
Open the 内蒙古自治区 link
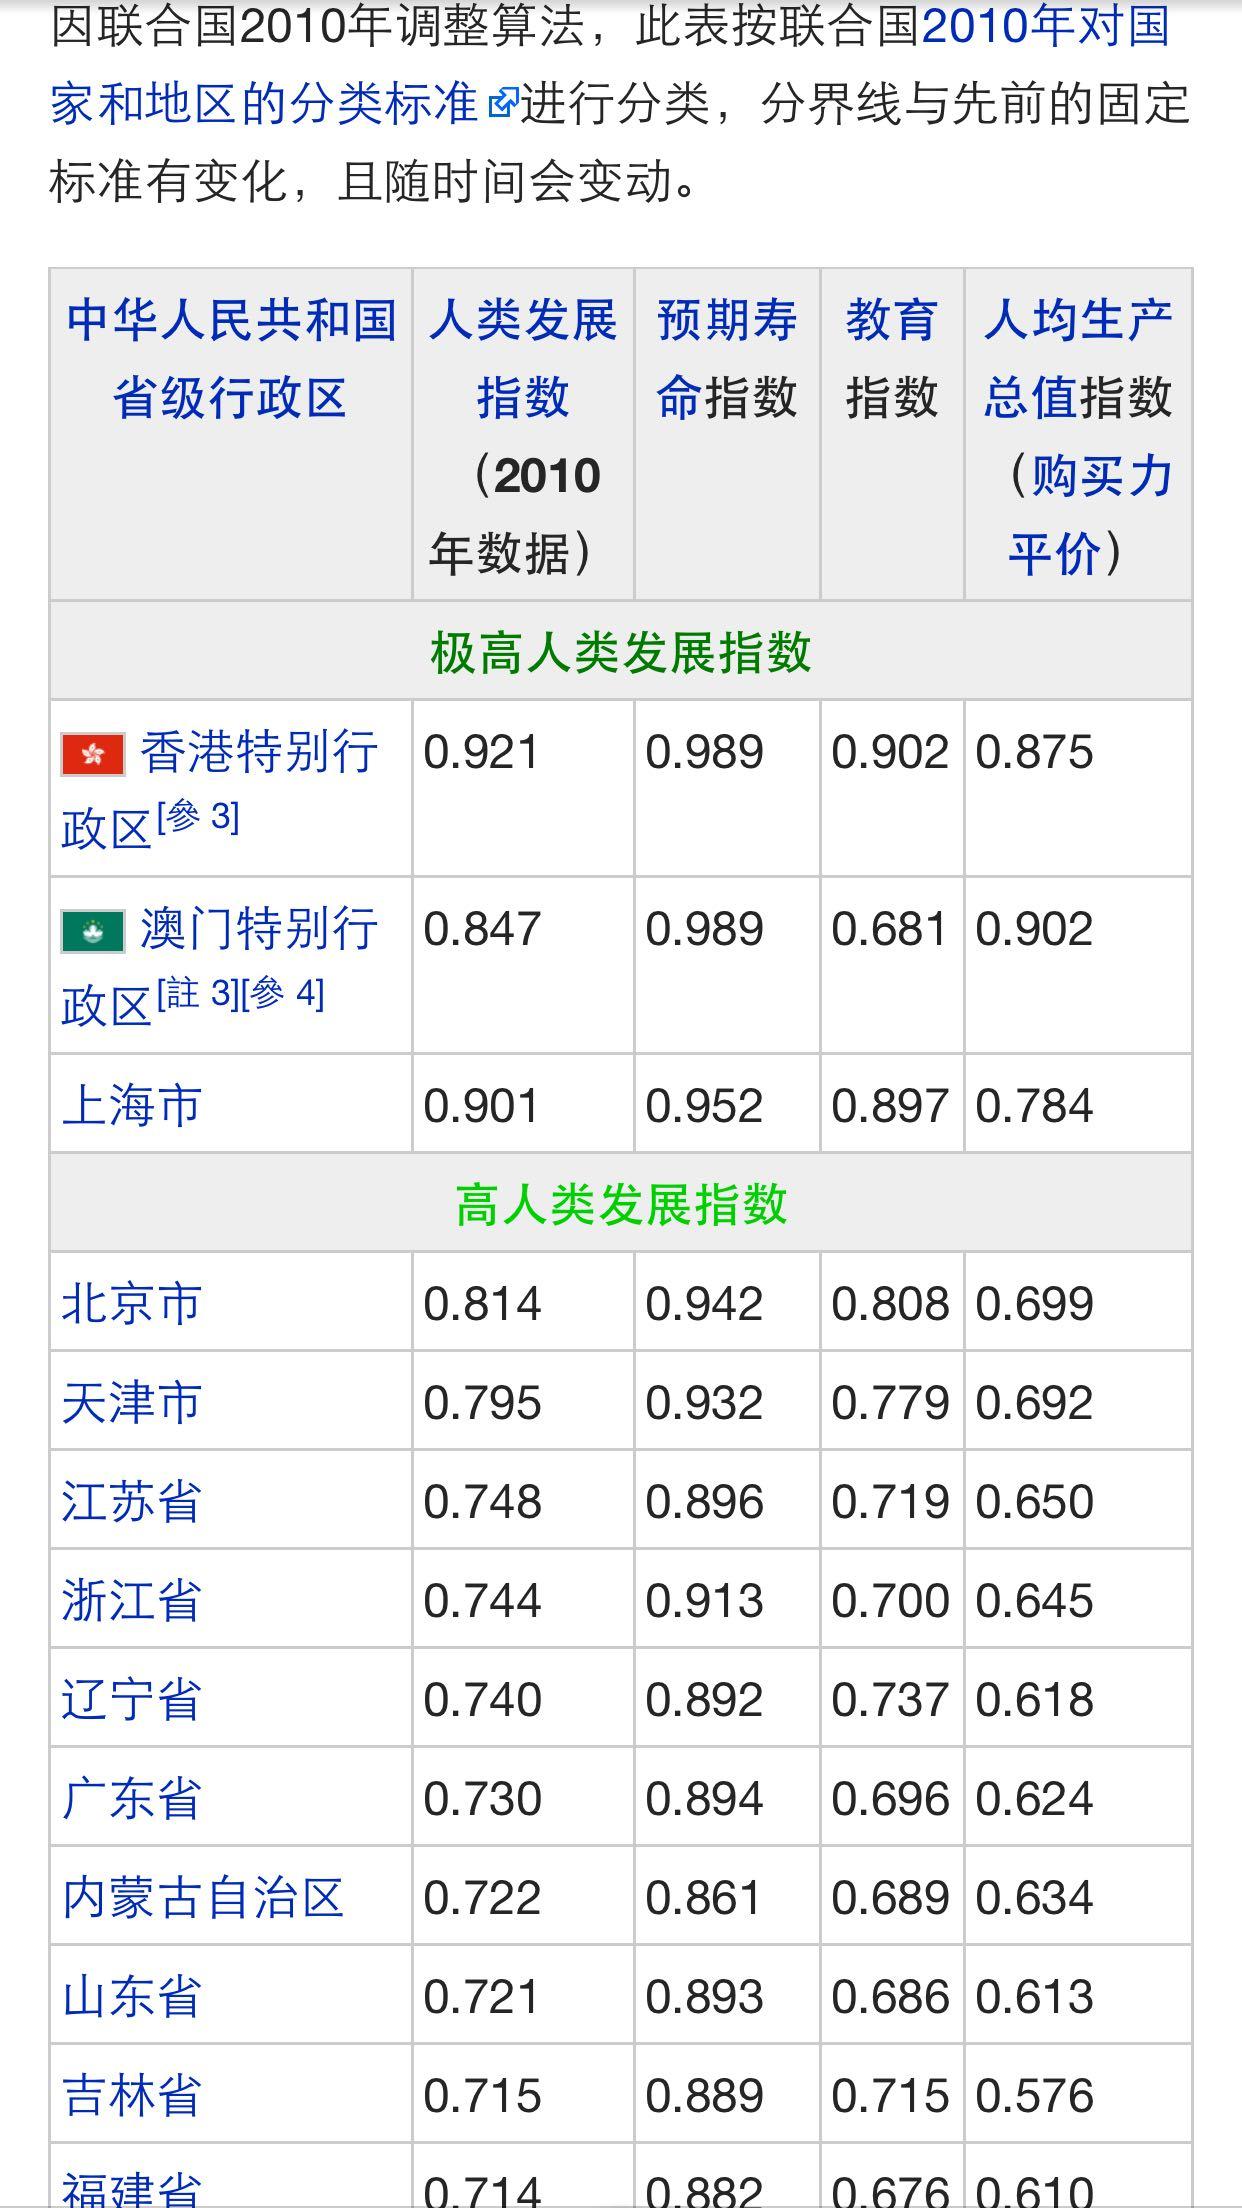203,1898
